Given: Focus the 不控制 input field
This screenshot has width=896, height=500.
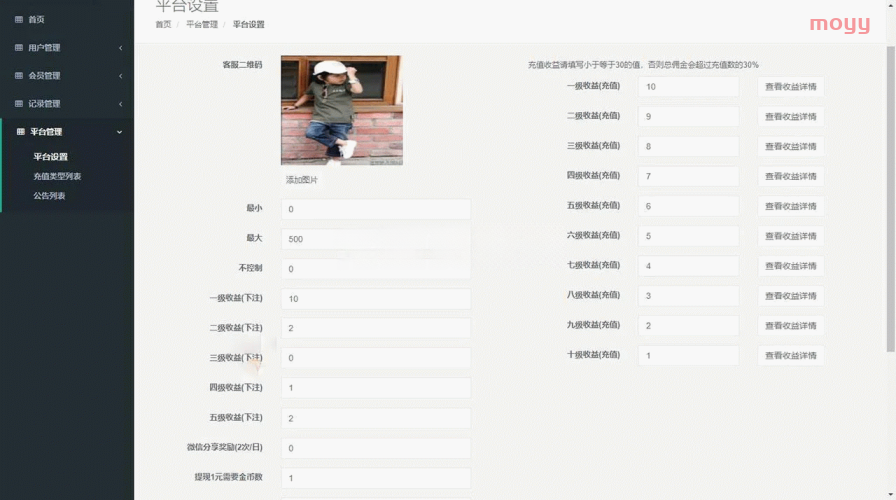Looking at the screenshot, I should click(x=376, y=269).
